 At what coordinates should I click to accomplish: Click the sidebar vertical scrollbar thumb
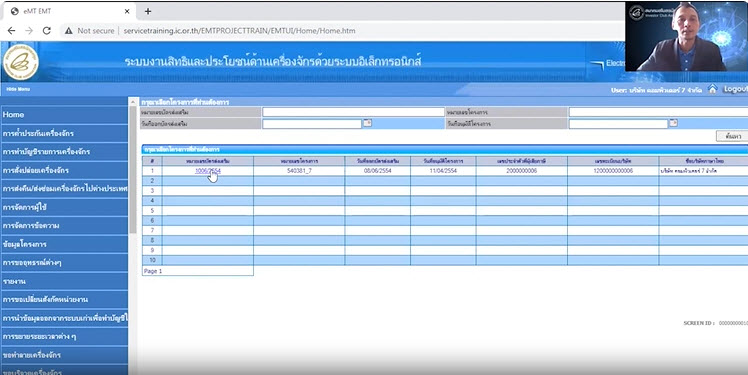pyautogui.click(x=133, y=170)
